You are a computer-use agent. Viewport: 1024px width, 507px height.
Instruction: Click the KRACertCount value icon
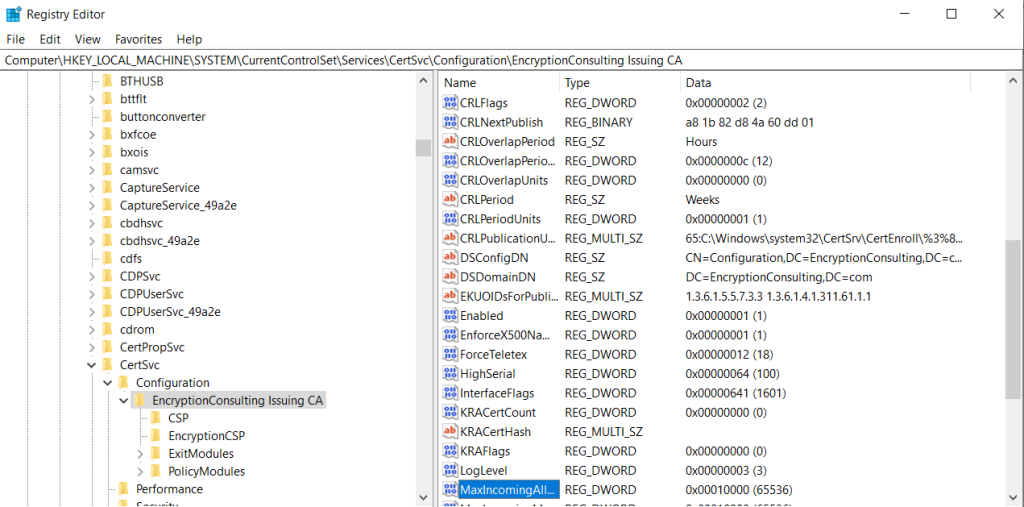click(450, 412)
